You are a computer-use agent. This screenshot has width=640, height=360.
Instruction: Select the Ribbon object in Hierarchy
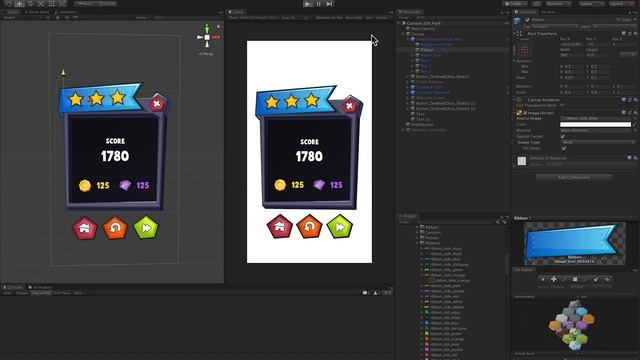(427, 50)
